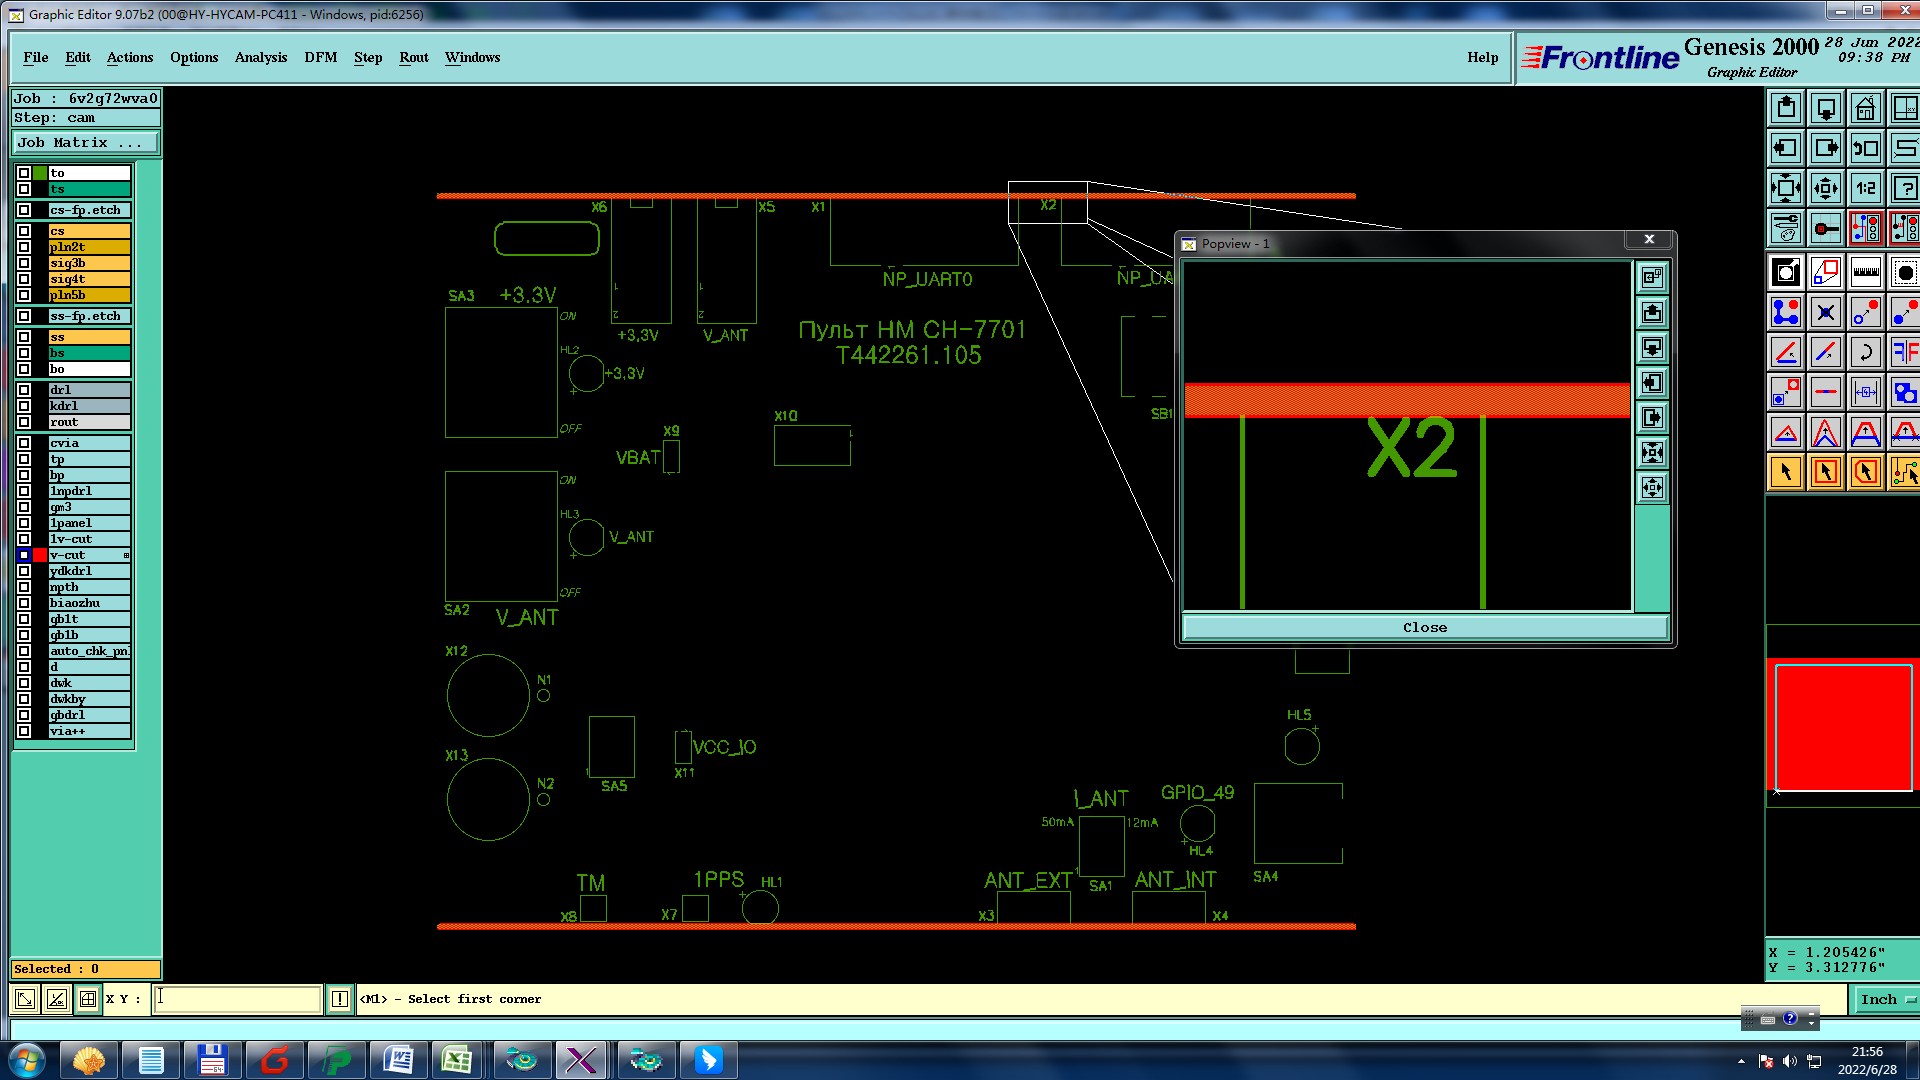The image size is (1920, 1080).
Task: Click the 1:2 zoom scale icon
Action: (x=1866, y=188)
